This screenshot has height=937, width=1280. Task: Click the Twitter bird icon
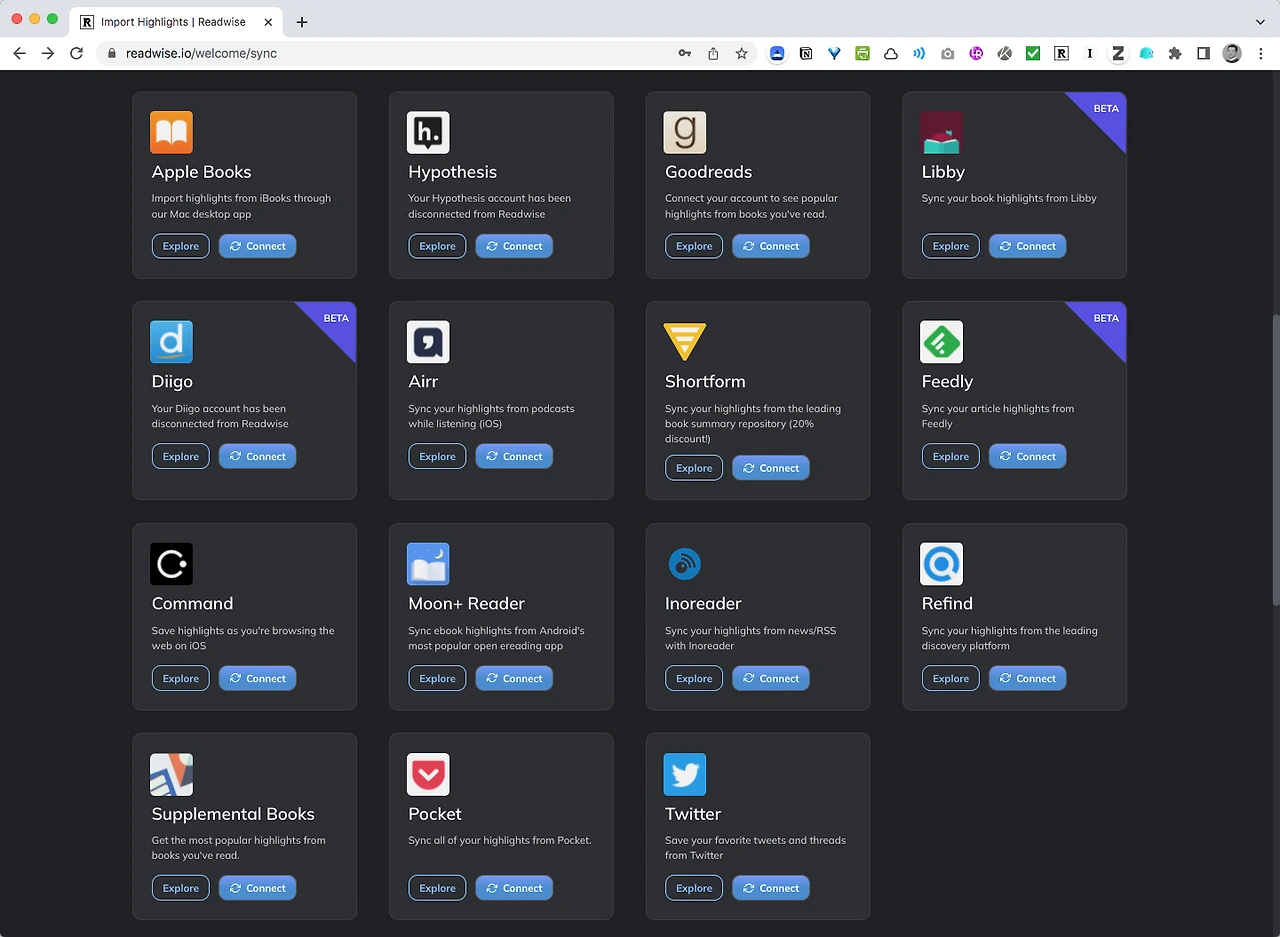(685, 775)
